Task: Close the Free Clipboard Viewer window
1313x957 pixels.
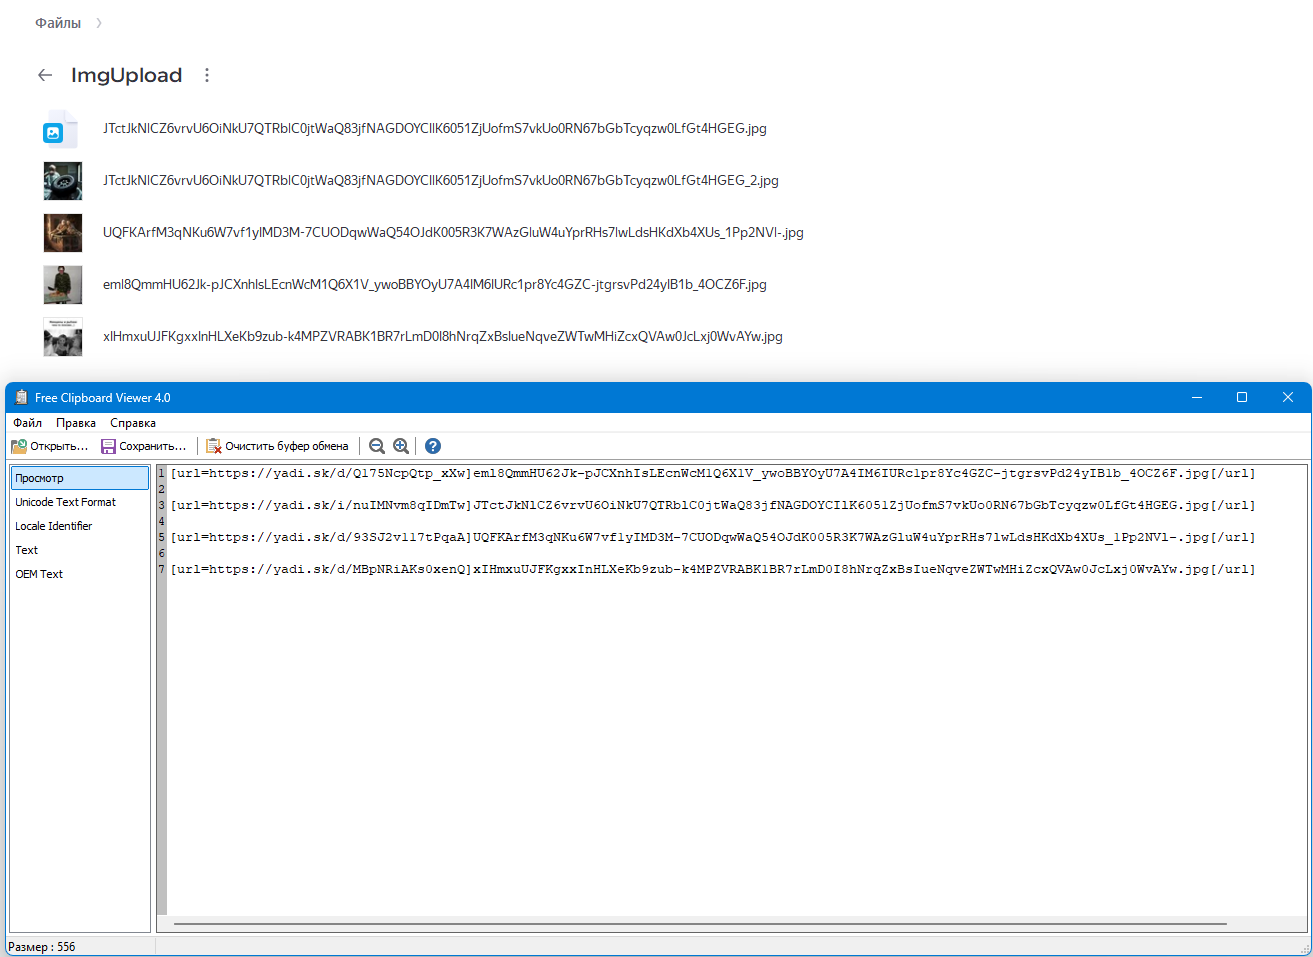Action: (1288, 397)
